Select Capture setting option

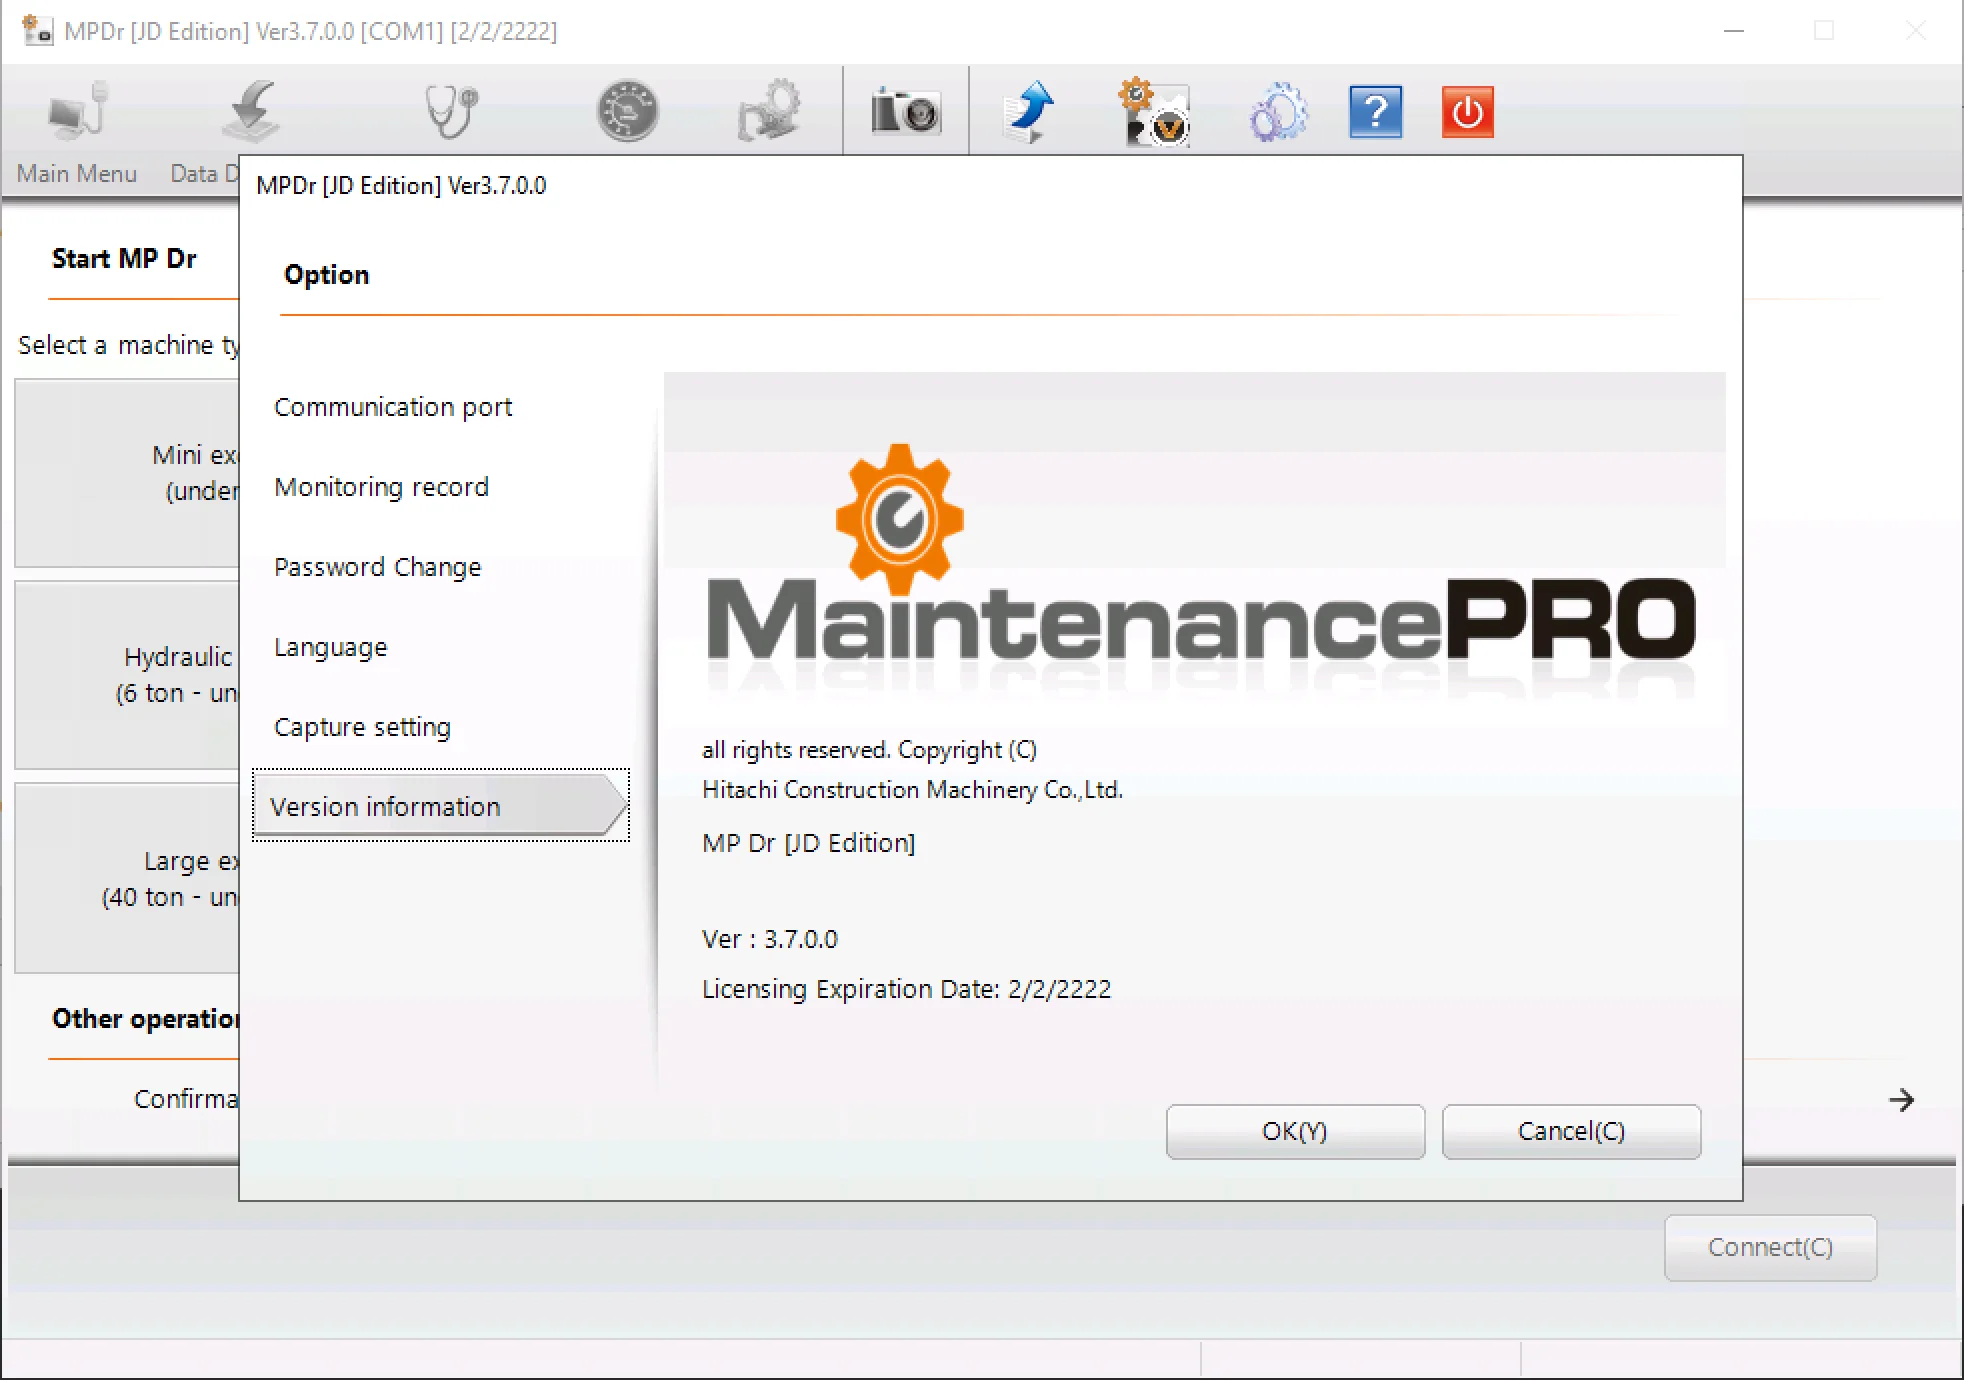click(x=362, y=727)
